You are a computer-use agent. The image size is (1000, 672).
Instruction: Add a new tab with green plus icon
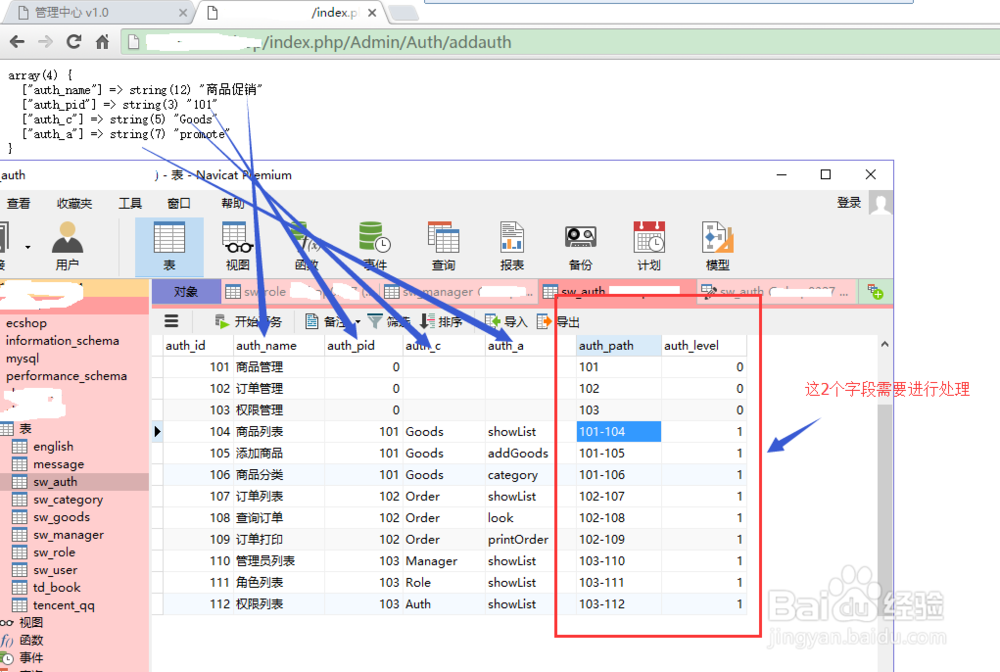click(875, 292)
